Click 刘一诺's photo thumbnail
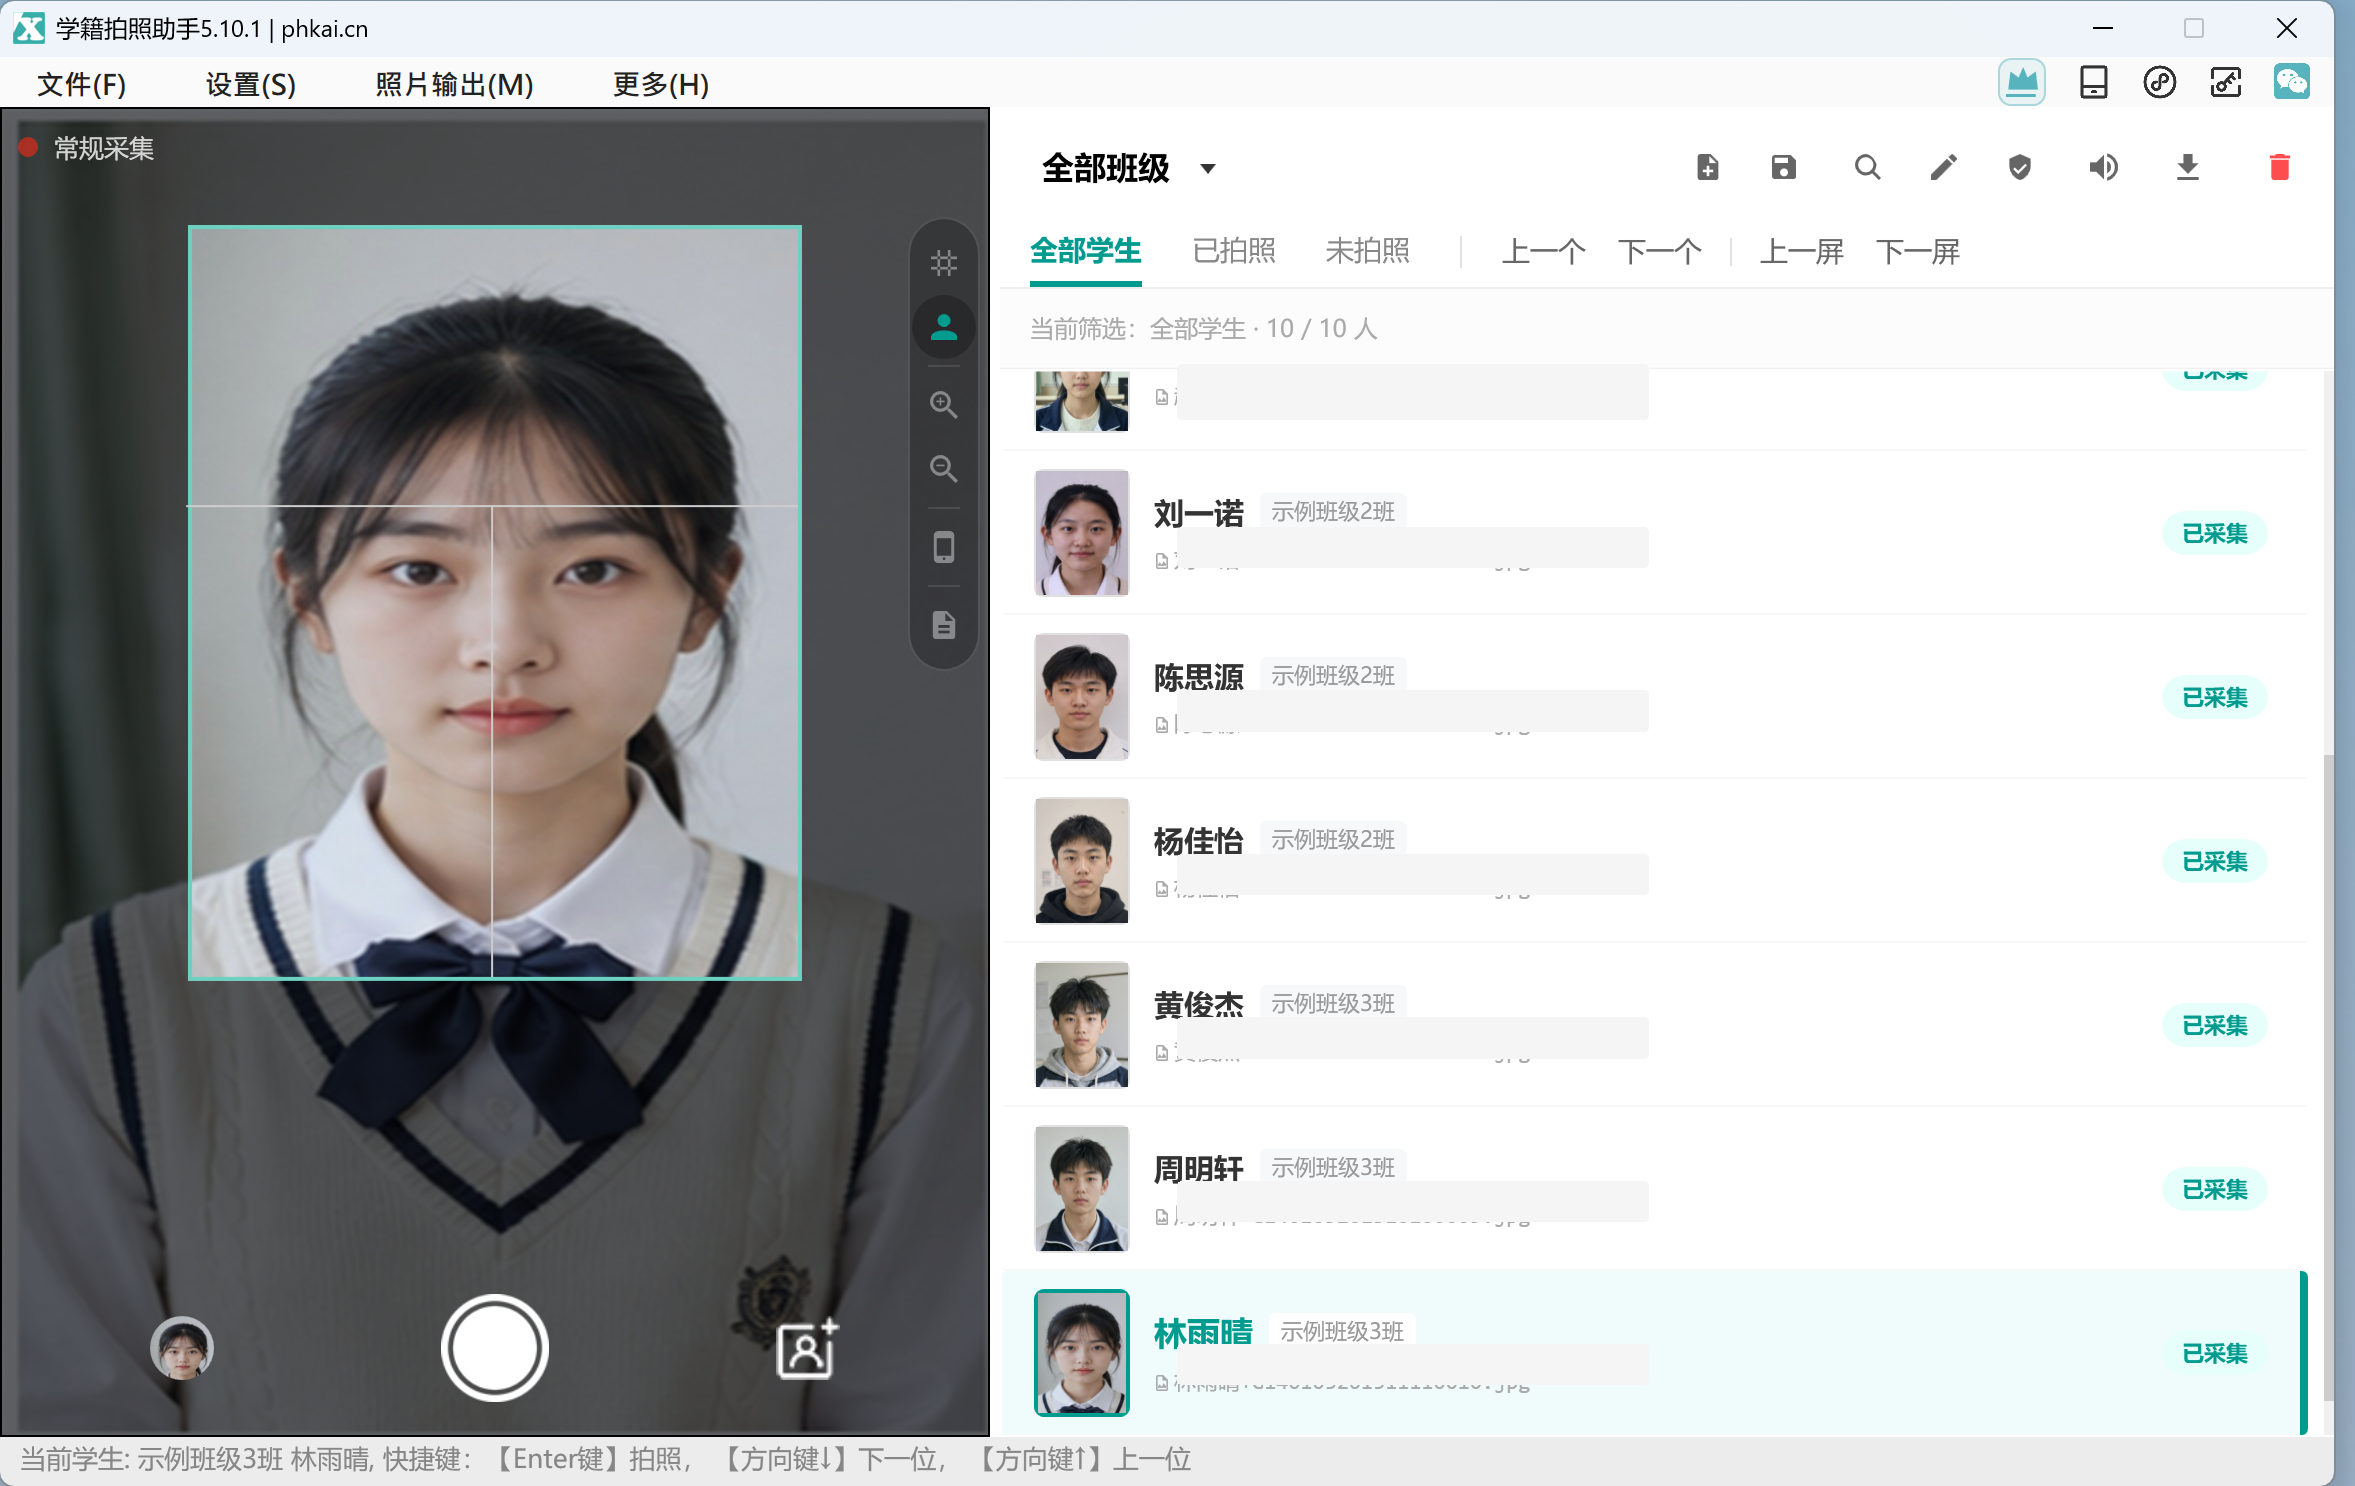This screenshot has width=2355, height=1486. (x=1081, y=533)
